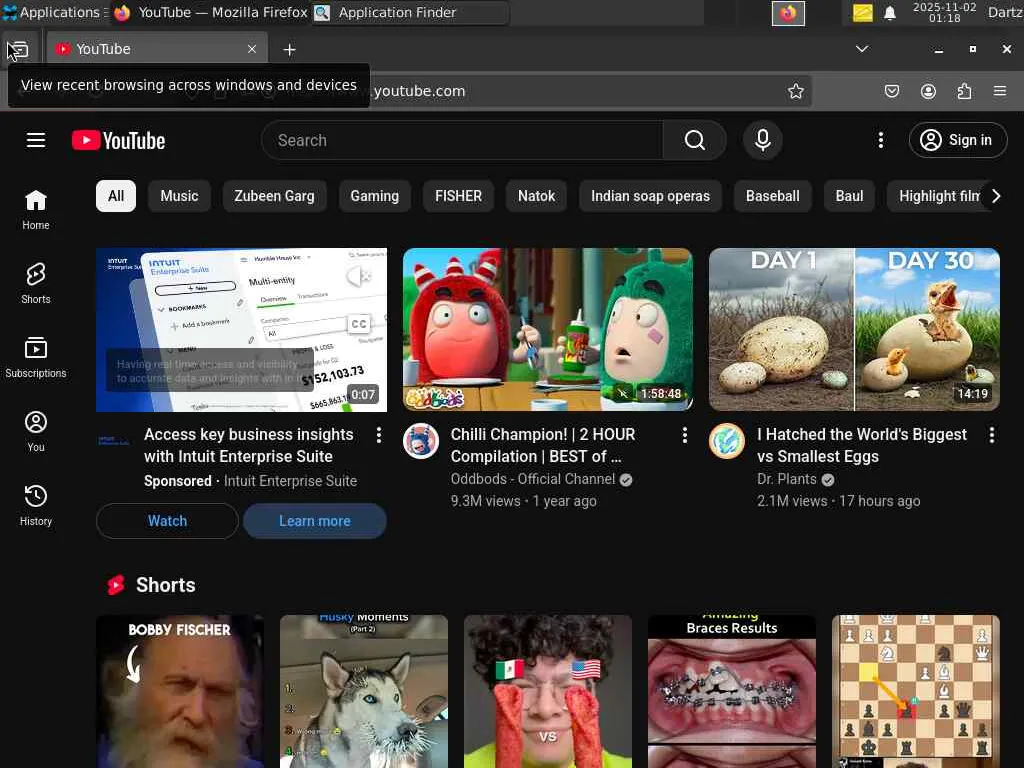Viewport: 1024px width, 768px height.
Task: Open the chess board short
Action: tap(916, 691)
